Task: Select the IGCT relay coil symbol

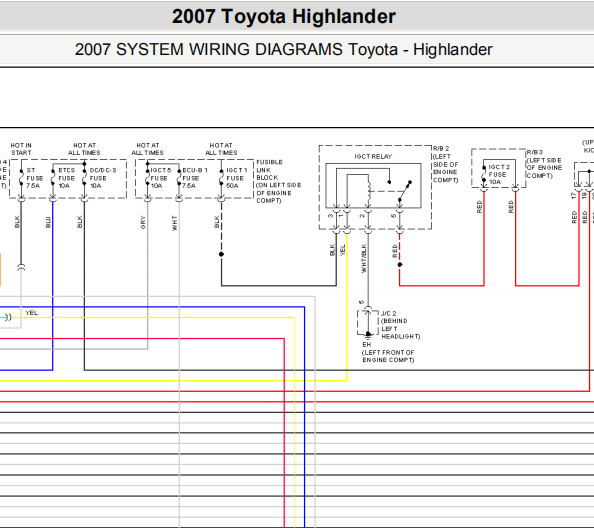Action: (x=368, y=191)
